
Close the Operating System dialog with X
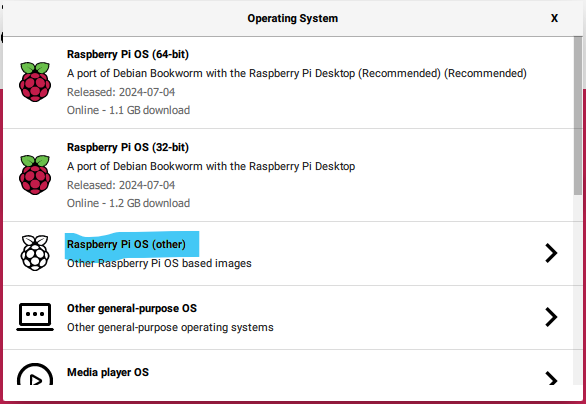554,18
